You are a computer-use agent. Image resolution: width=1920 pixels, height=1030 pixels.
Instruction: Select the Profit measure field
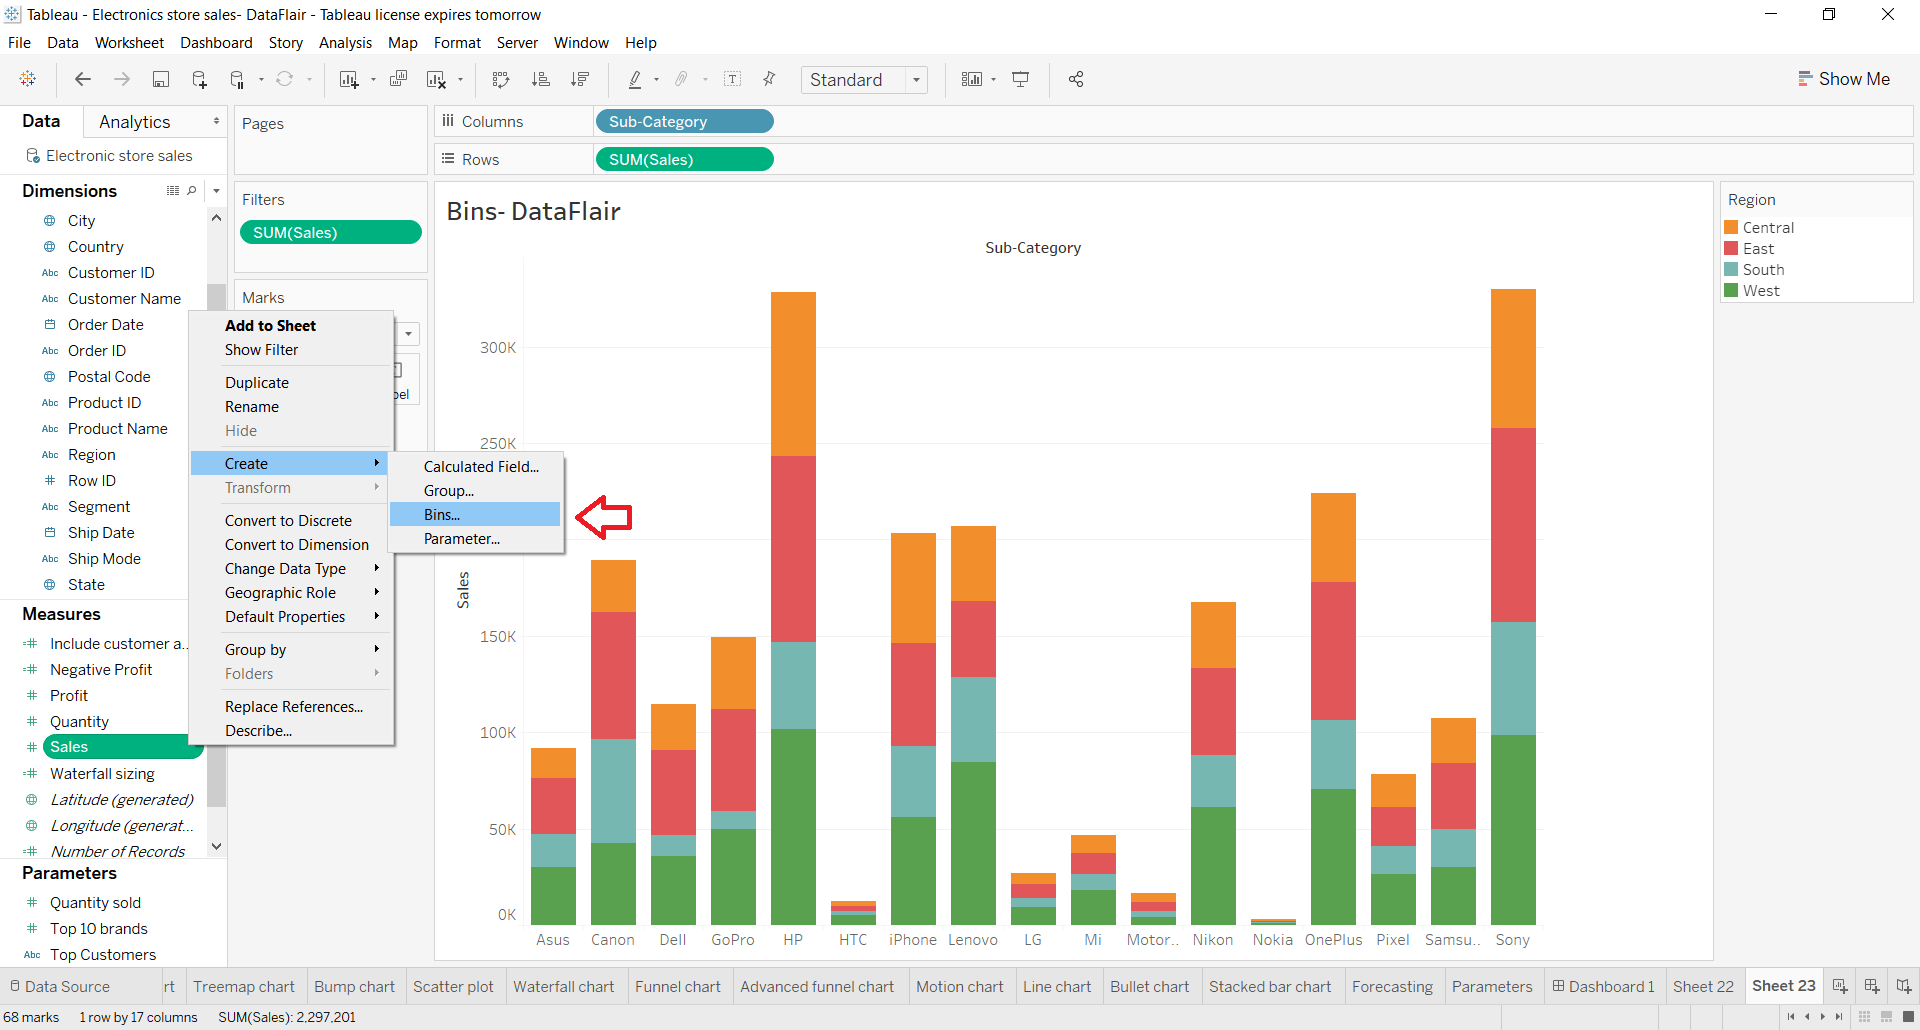69,695
